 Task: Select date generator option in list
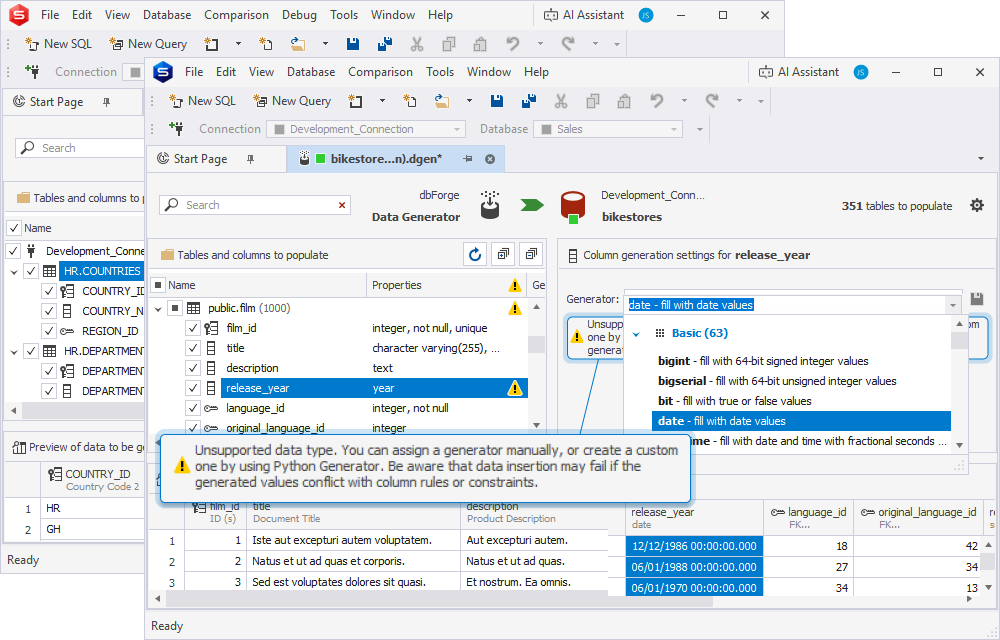pos(801,421)
